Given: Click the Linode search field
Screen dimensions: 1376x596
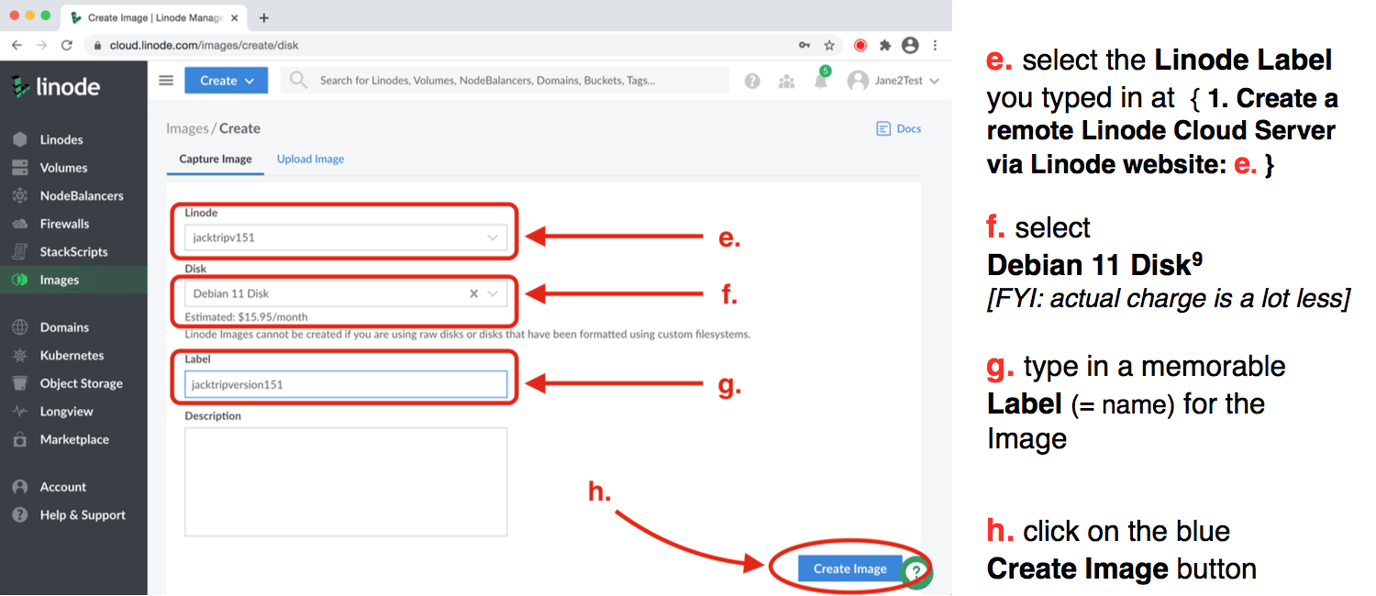Looking at the screenshot, I should pyautogui.click(x=504, y=81).
